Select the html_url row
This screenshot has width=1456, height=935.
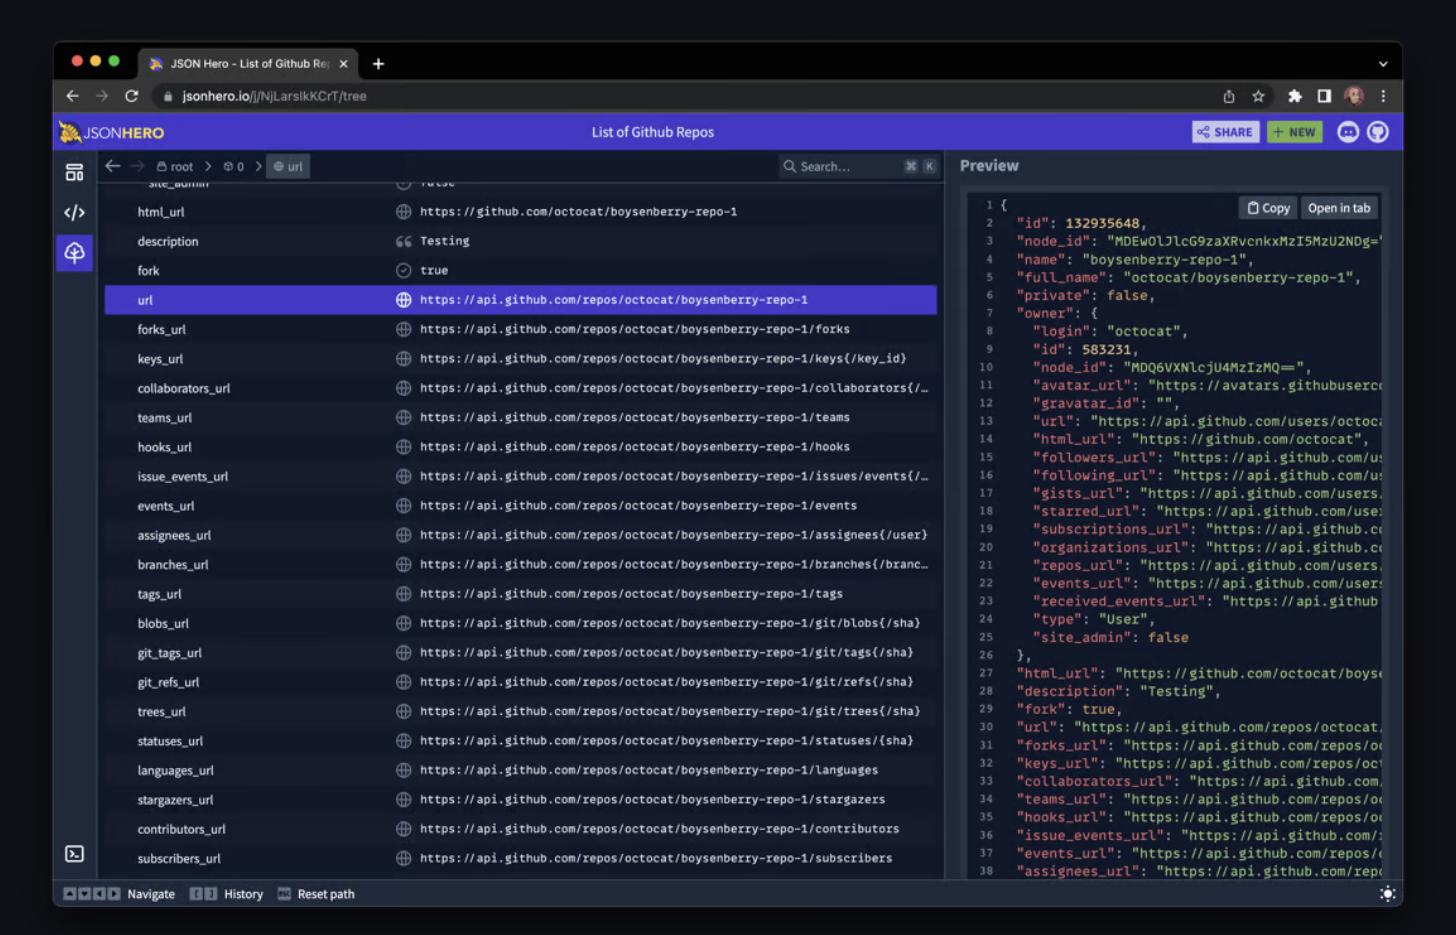(x=521, y=212)
